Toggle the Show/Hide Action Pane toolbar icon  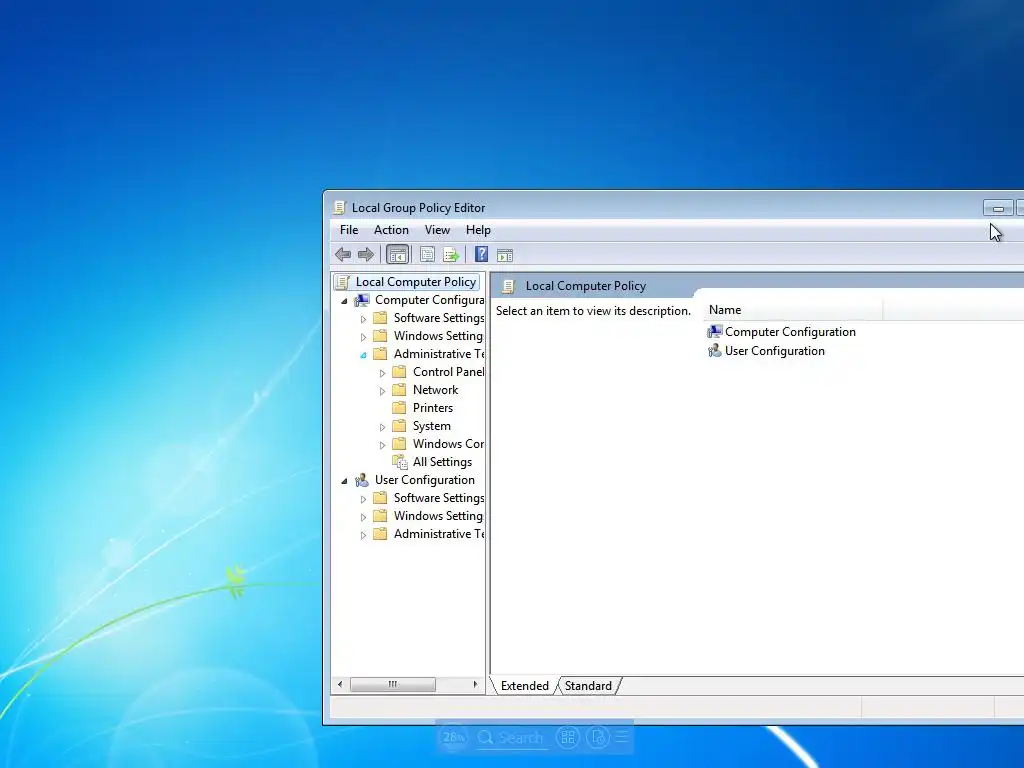tap(505, 255)
